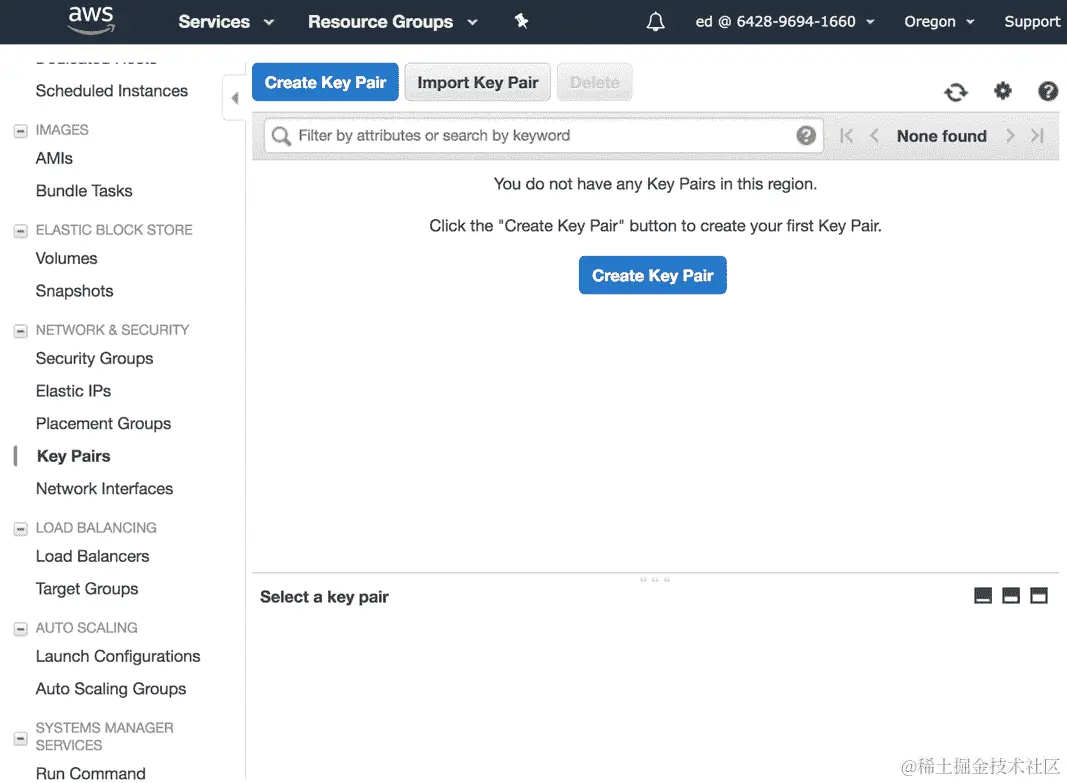Open Load Balancers in the sidebar
This screenshot has height=783, width=1067.
pos(92,556)
